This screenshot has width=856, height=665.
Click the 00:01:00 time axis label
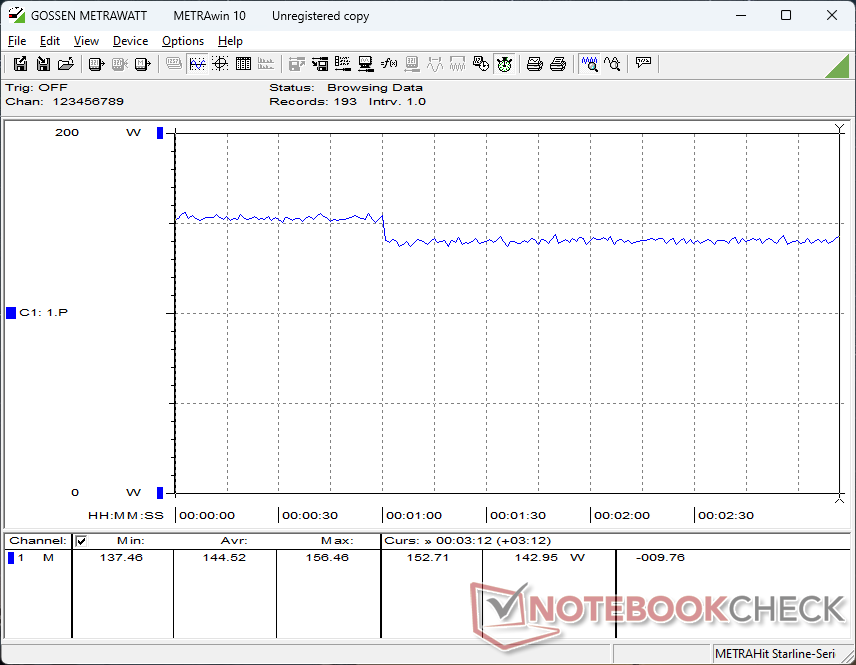coord(414,515)
